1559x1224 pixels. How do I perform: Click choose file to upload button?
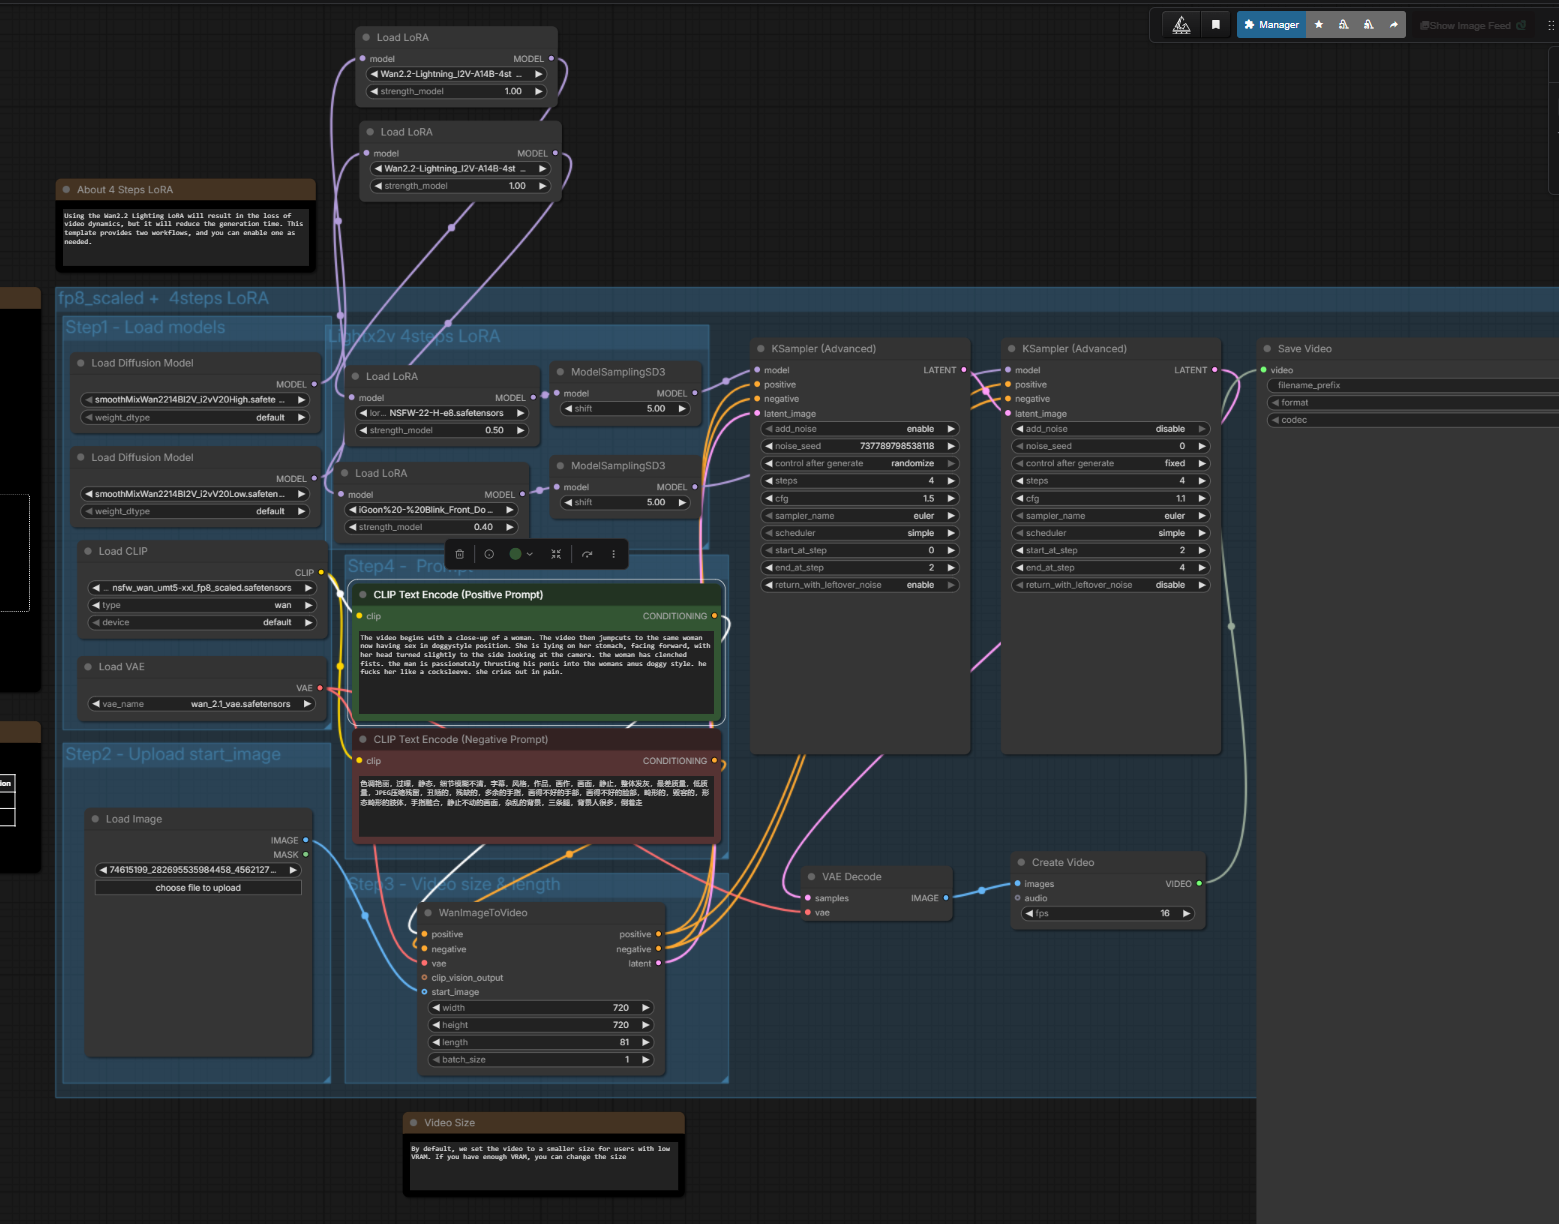click(198, 888)
